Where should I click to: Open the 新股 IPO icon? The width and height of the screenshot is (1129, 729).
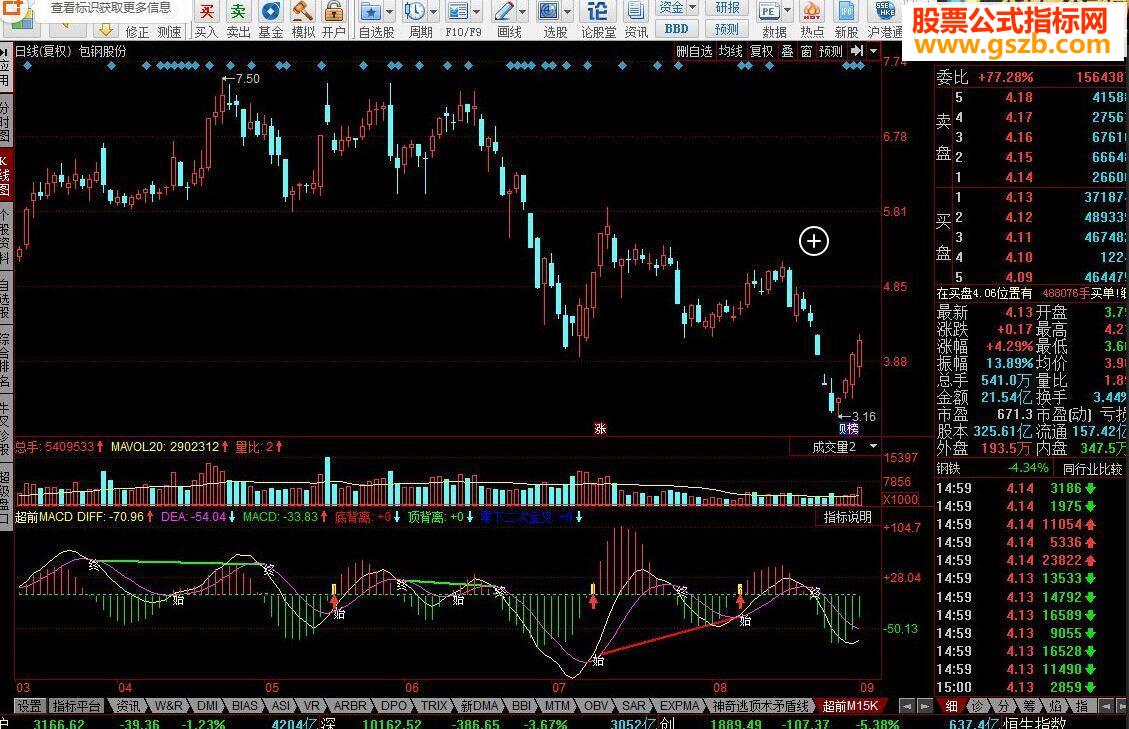pos(847,12)
